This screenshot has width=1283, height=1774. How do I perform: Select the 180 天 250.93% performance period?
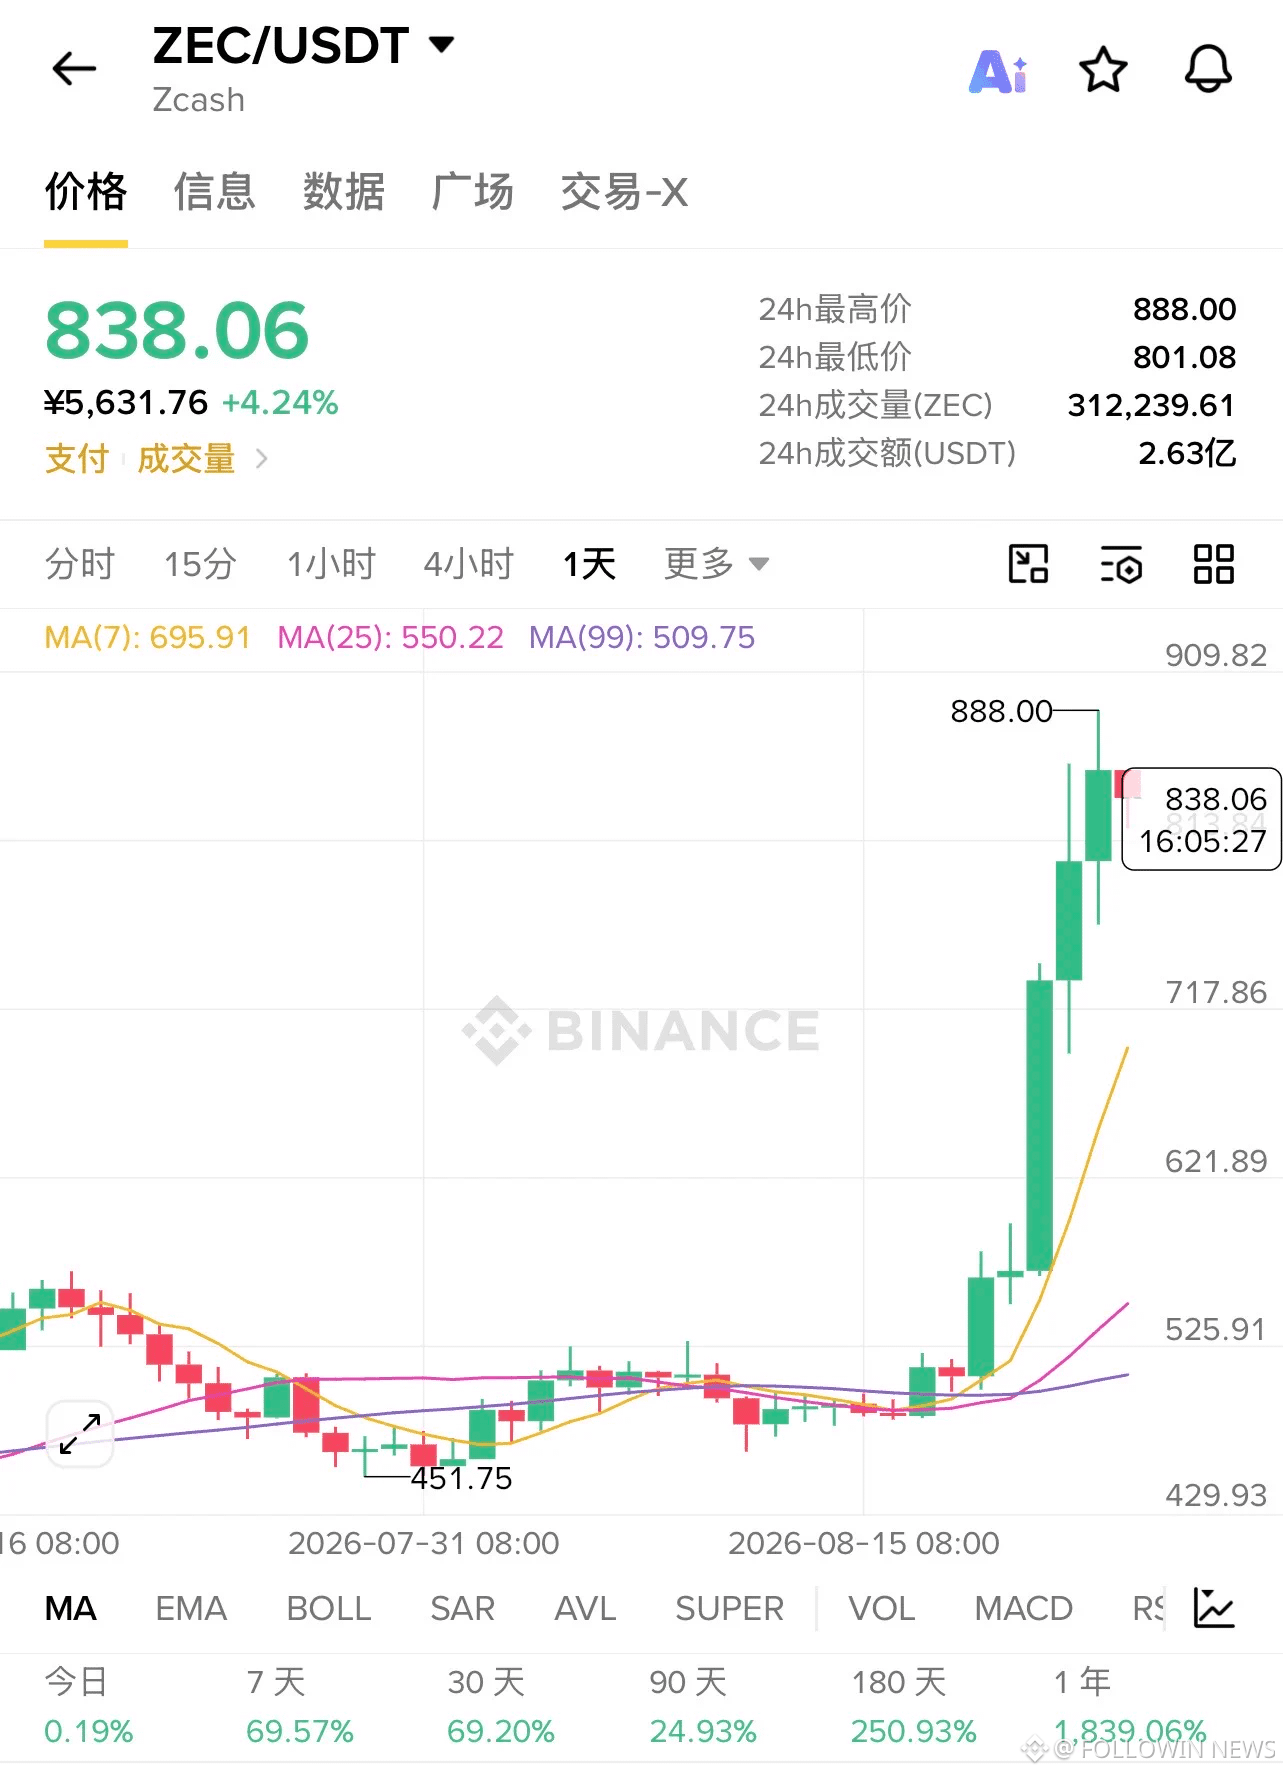click(x=914, y=1706)
